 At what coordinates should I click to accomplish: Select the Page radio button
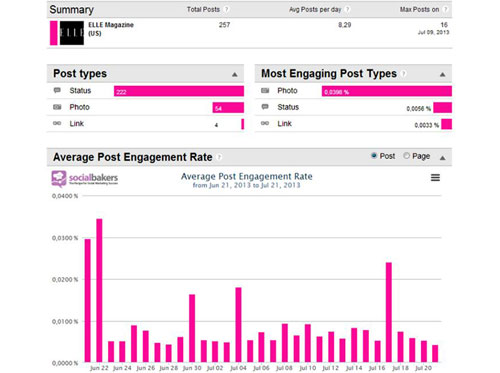(x=406, y=156)
